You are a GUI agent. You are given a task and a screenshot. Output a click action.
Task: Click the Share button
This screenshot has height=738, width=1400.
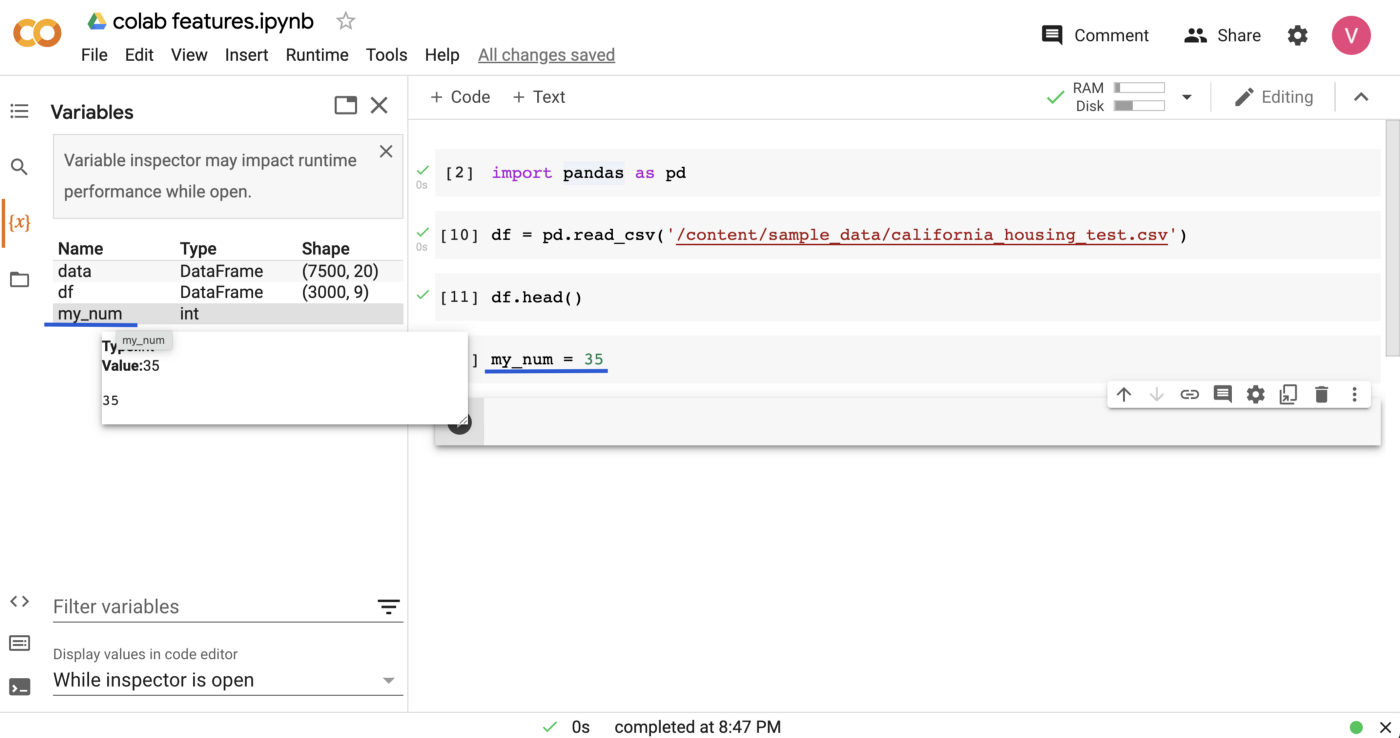(1222, 35)
